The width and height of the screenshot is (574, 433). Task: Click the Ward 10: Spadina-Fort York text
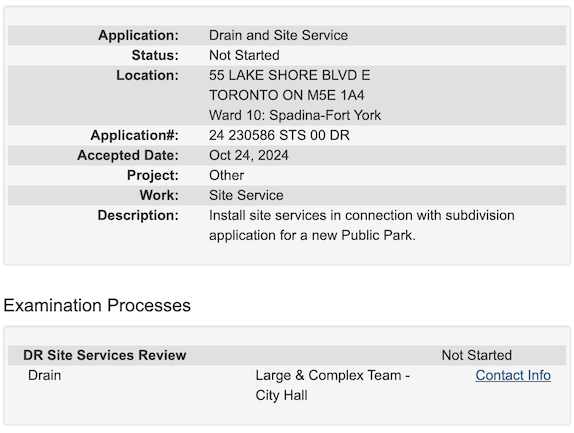click(x=295, y=115)
